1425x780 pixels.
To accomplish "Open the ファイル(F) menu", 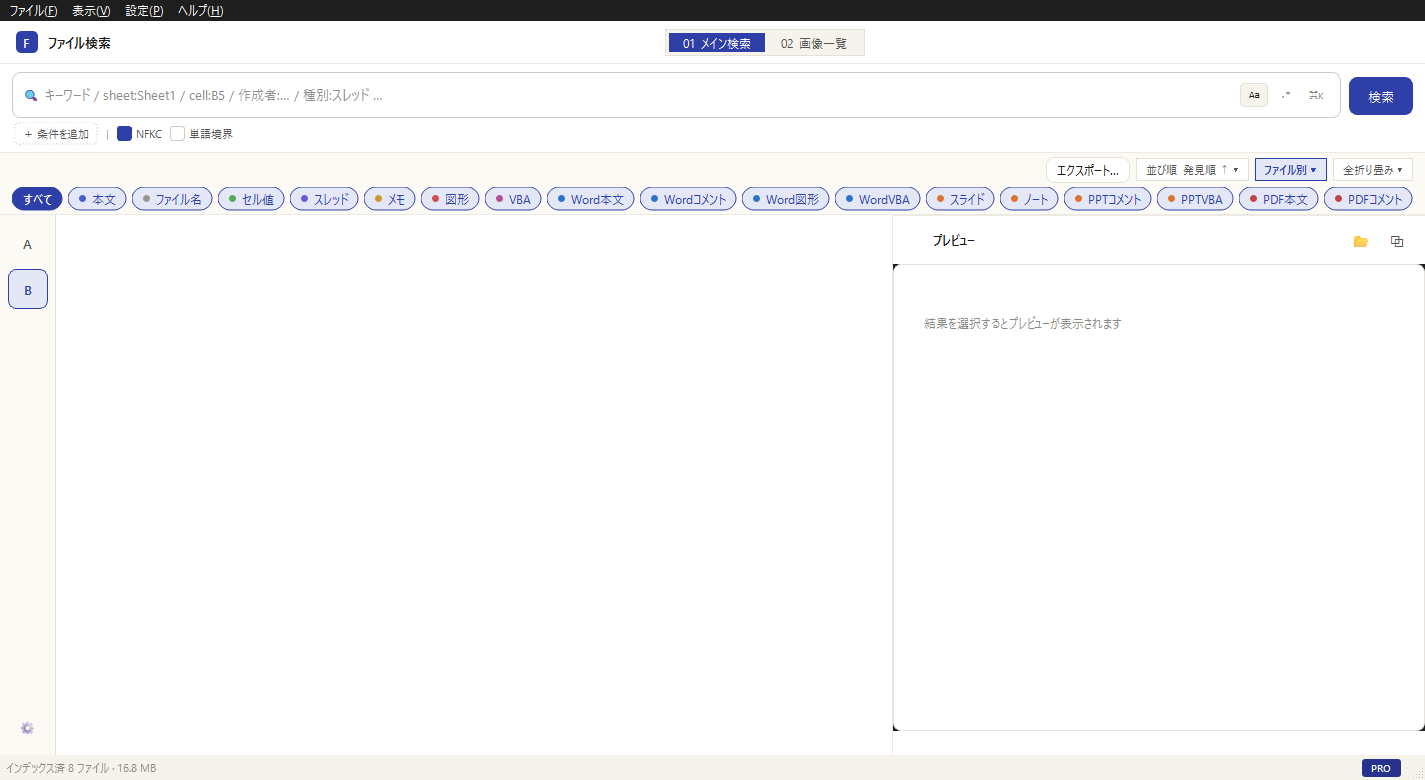I will (x=33, y=11).
